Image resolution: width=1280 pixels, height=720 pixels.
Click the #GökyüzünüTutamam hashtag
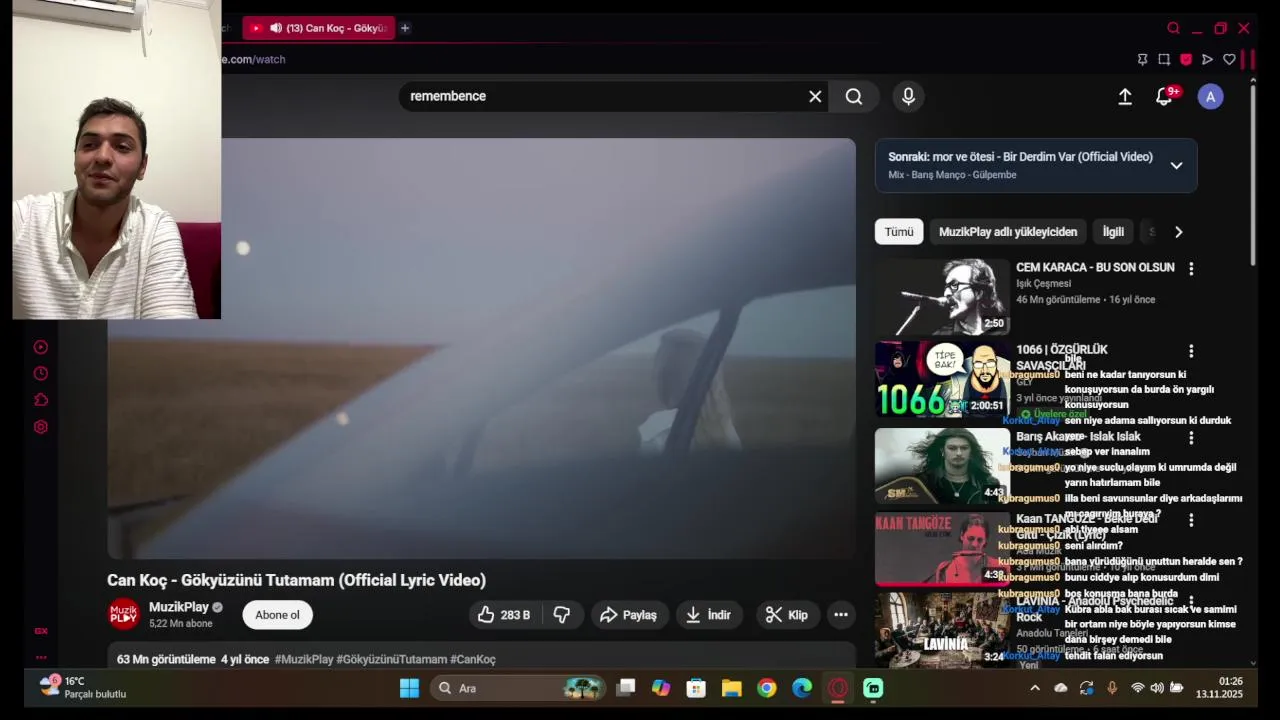[x=392, y=659]
